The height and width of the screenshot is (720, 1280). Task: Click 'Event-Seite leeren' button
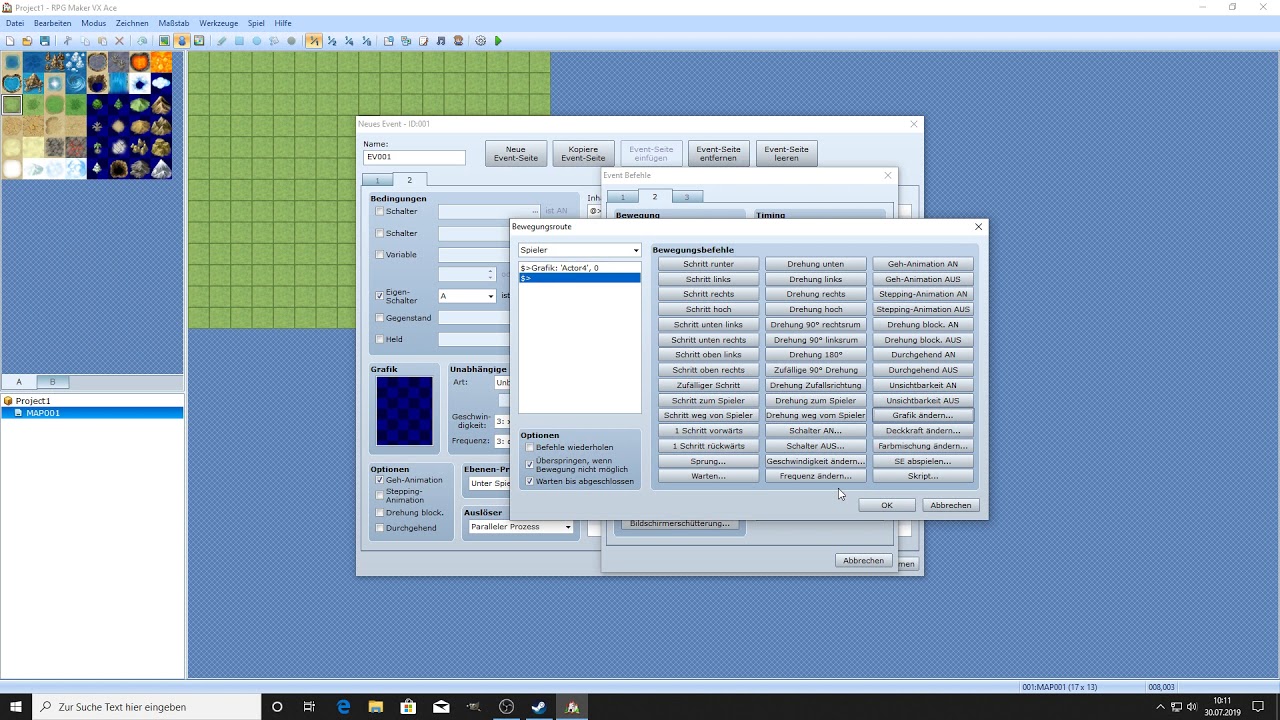tap(787, 154)
